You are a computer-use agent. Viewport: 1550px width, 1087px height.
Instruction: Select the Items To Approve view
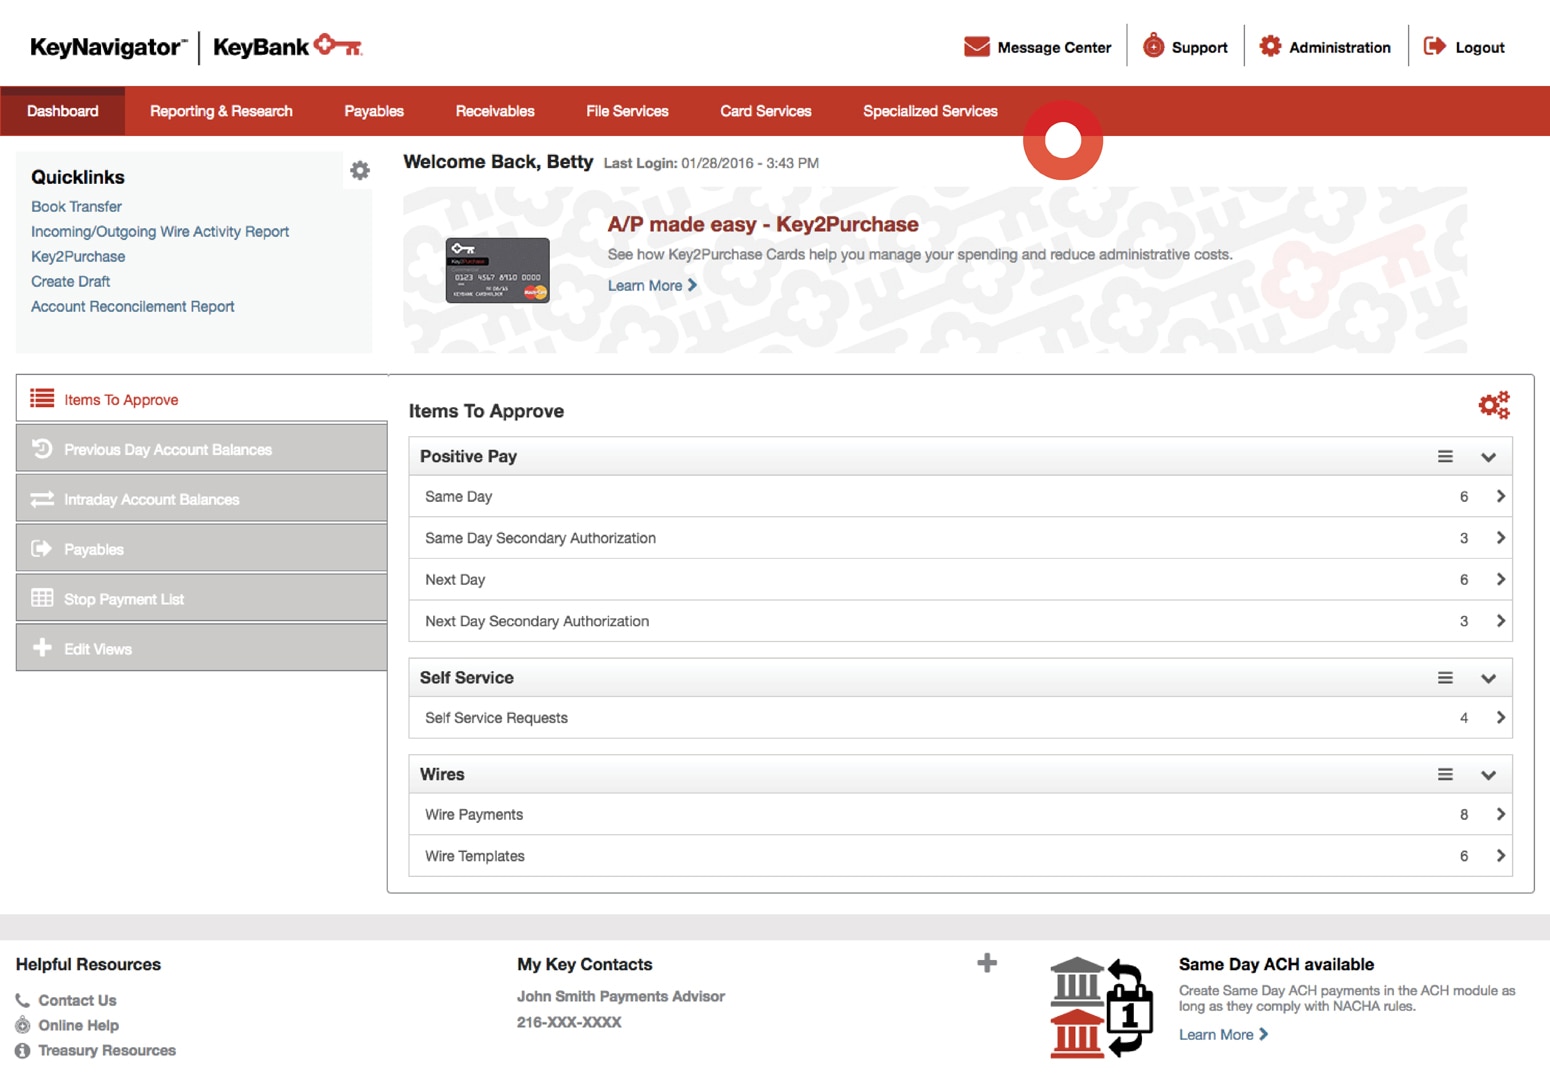coord(201,399)
